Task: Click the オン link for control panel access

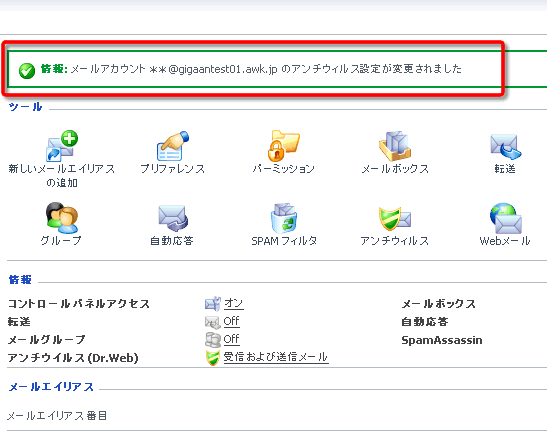Action: [233, 303]
